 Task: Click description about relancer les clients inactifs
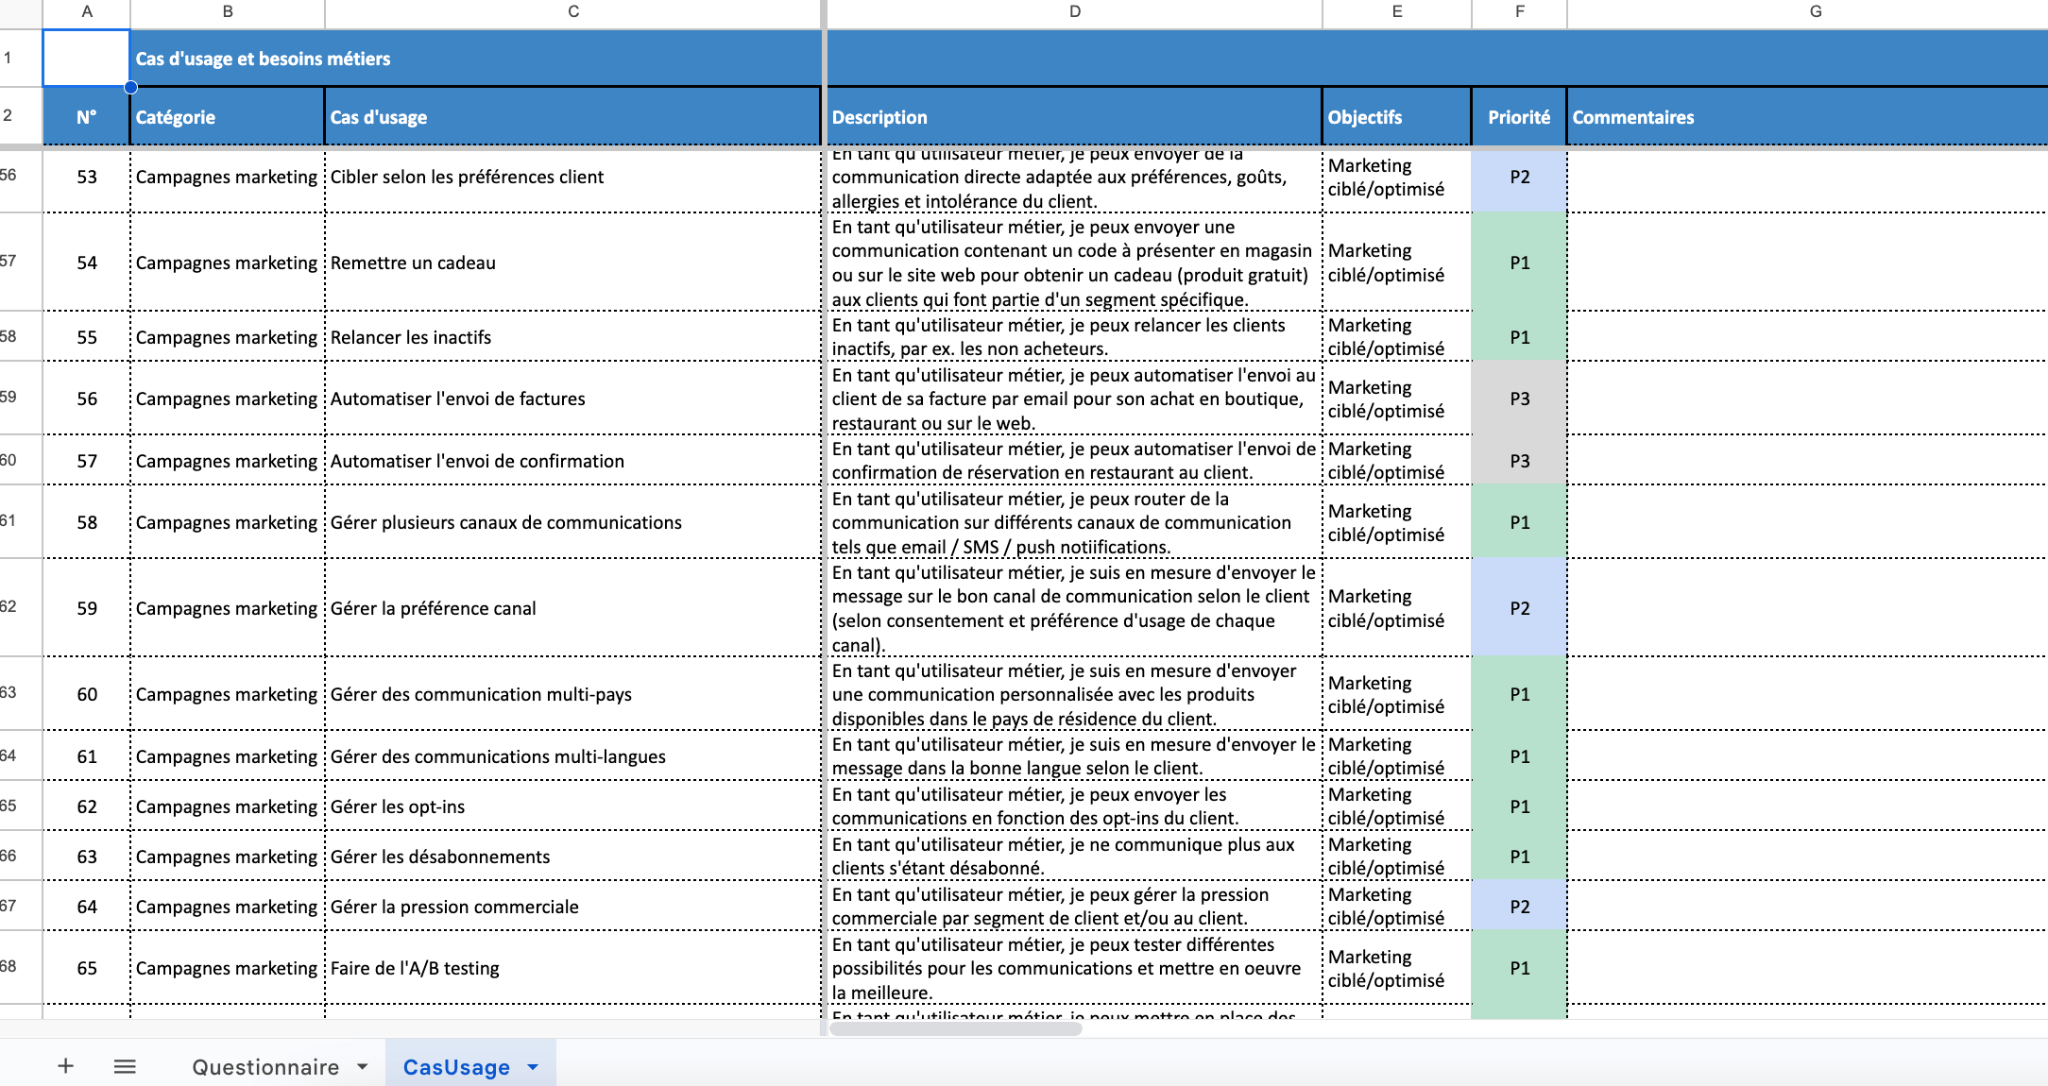(1074, 337)
